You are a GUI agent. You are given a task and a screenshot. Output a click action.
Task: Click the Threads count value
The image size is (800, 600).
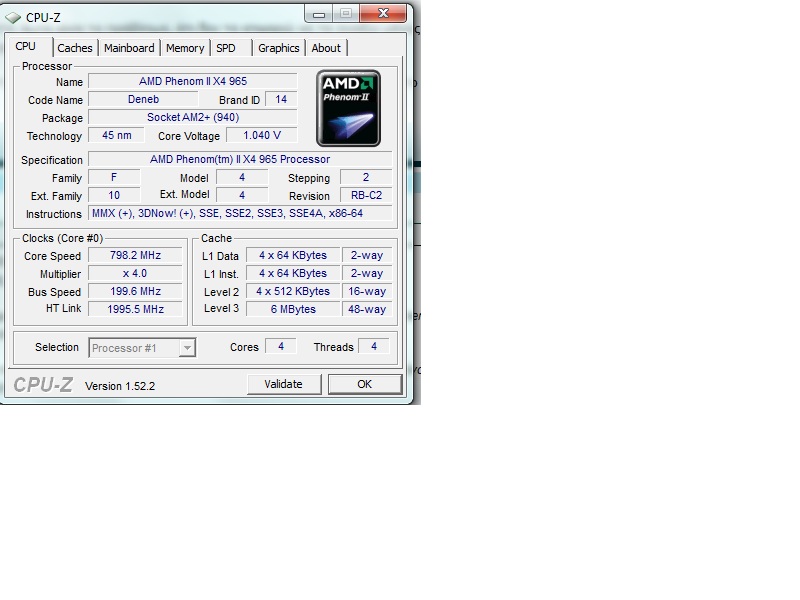point(374,346)
